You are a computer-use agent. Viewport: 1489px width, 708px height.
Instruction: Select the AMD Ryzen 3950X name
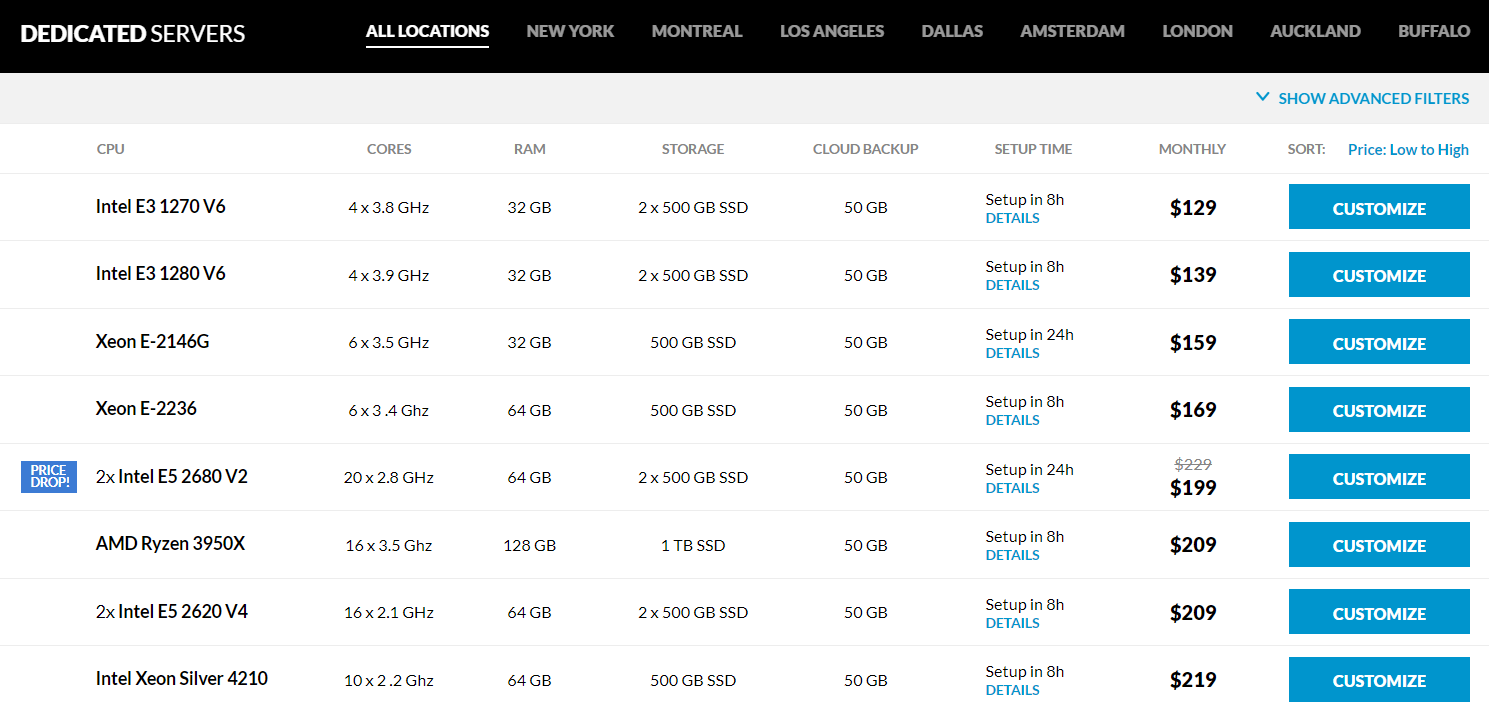(171, 544)
